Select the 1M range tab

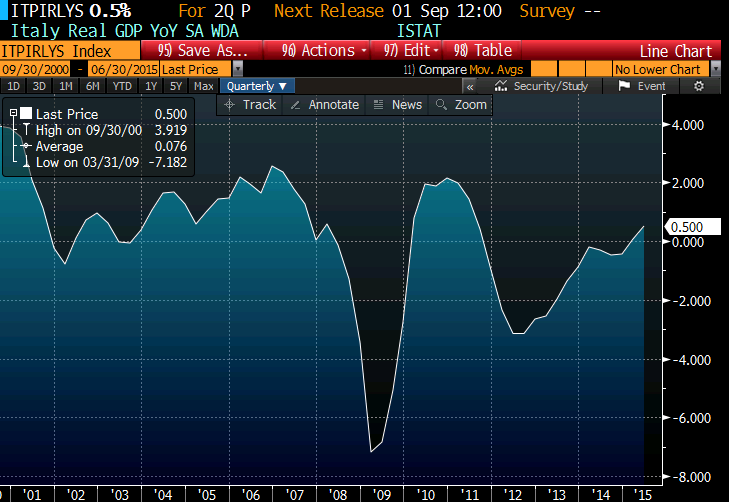click(x=66, y=86)
